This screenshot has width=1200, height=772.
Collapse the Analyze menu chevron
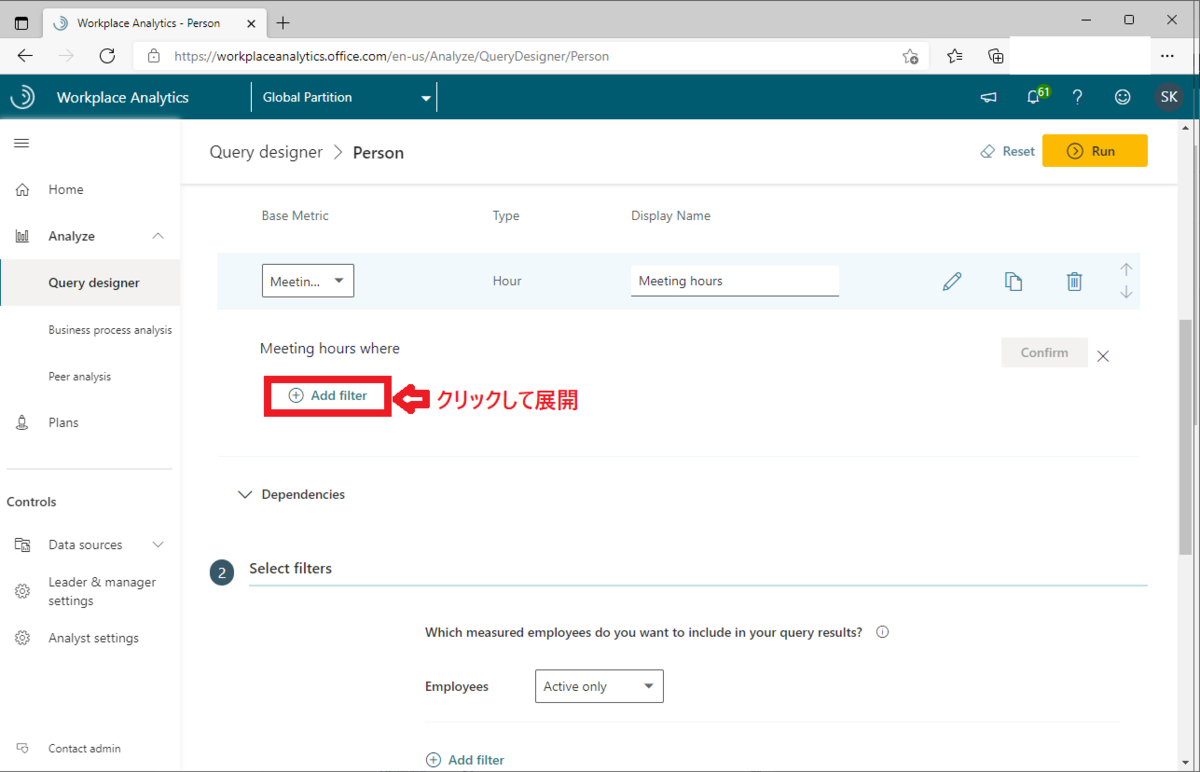[x=158, y=236]
